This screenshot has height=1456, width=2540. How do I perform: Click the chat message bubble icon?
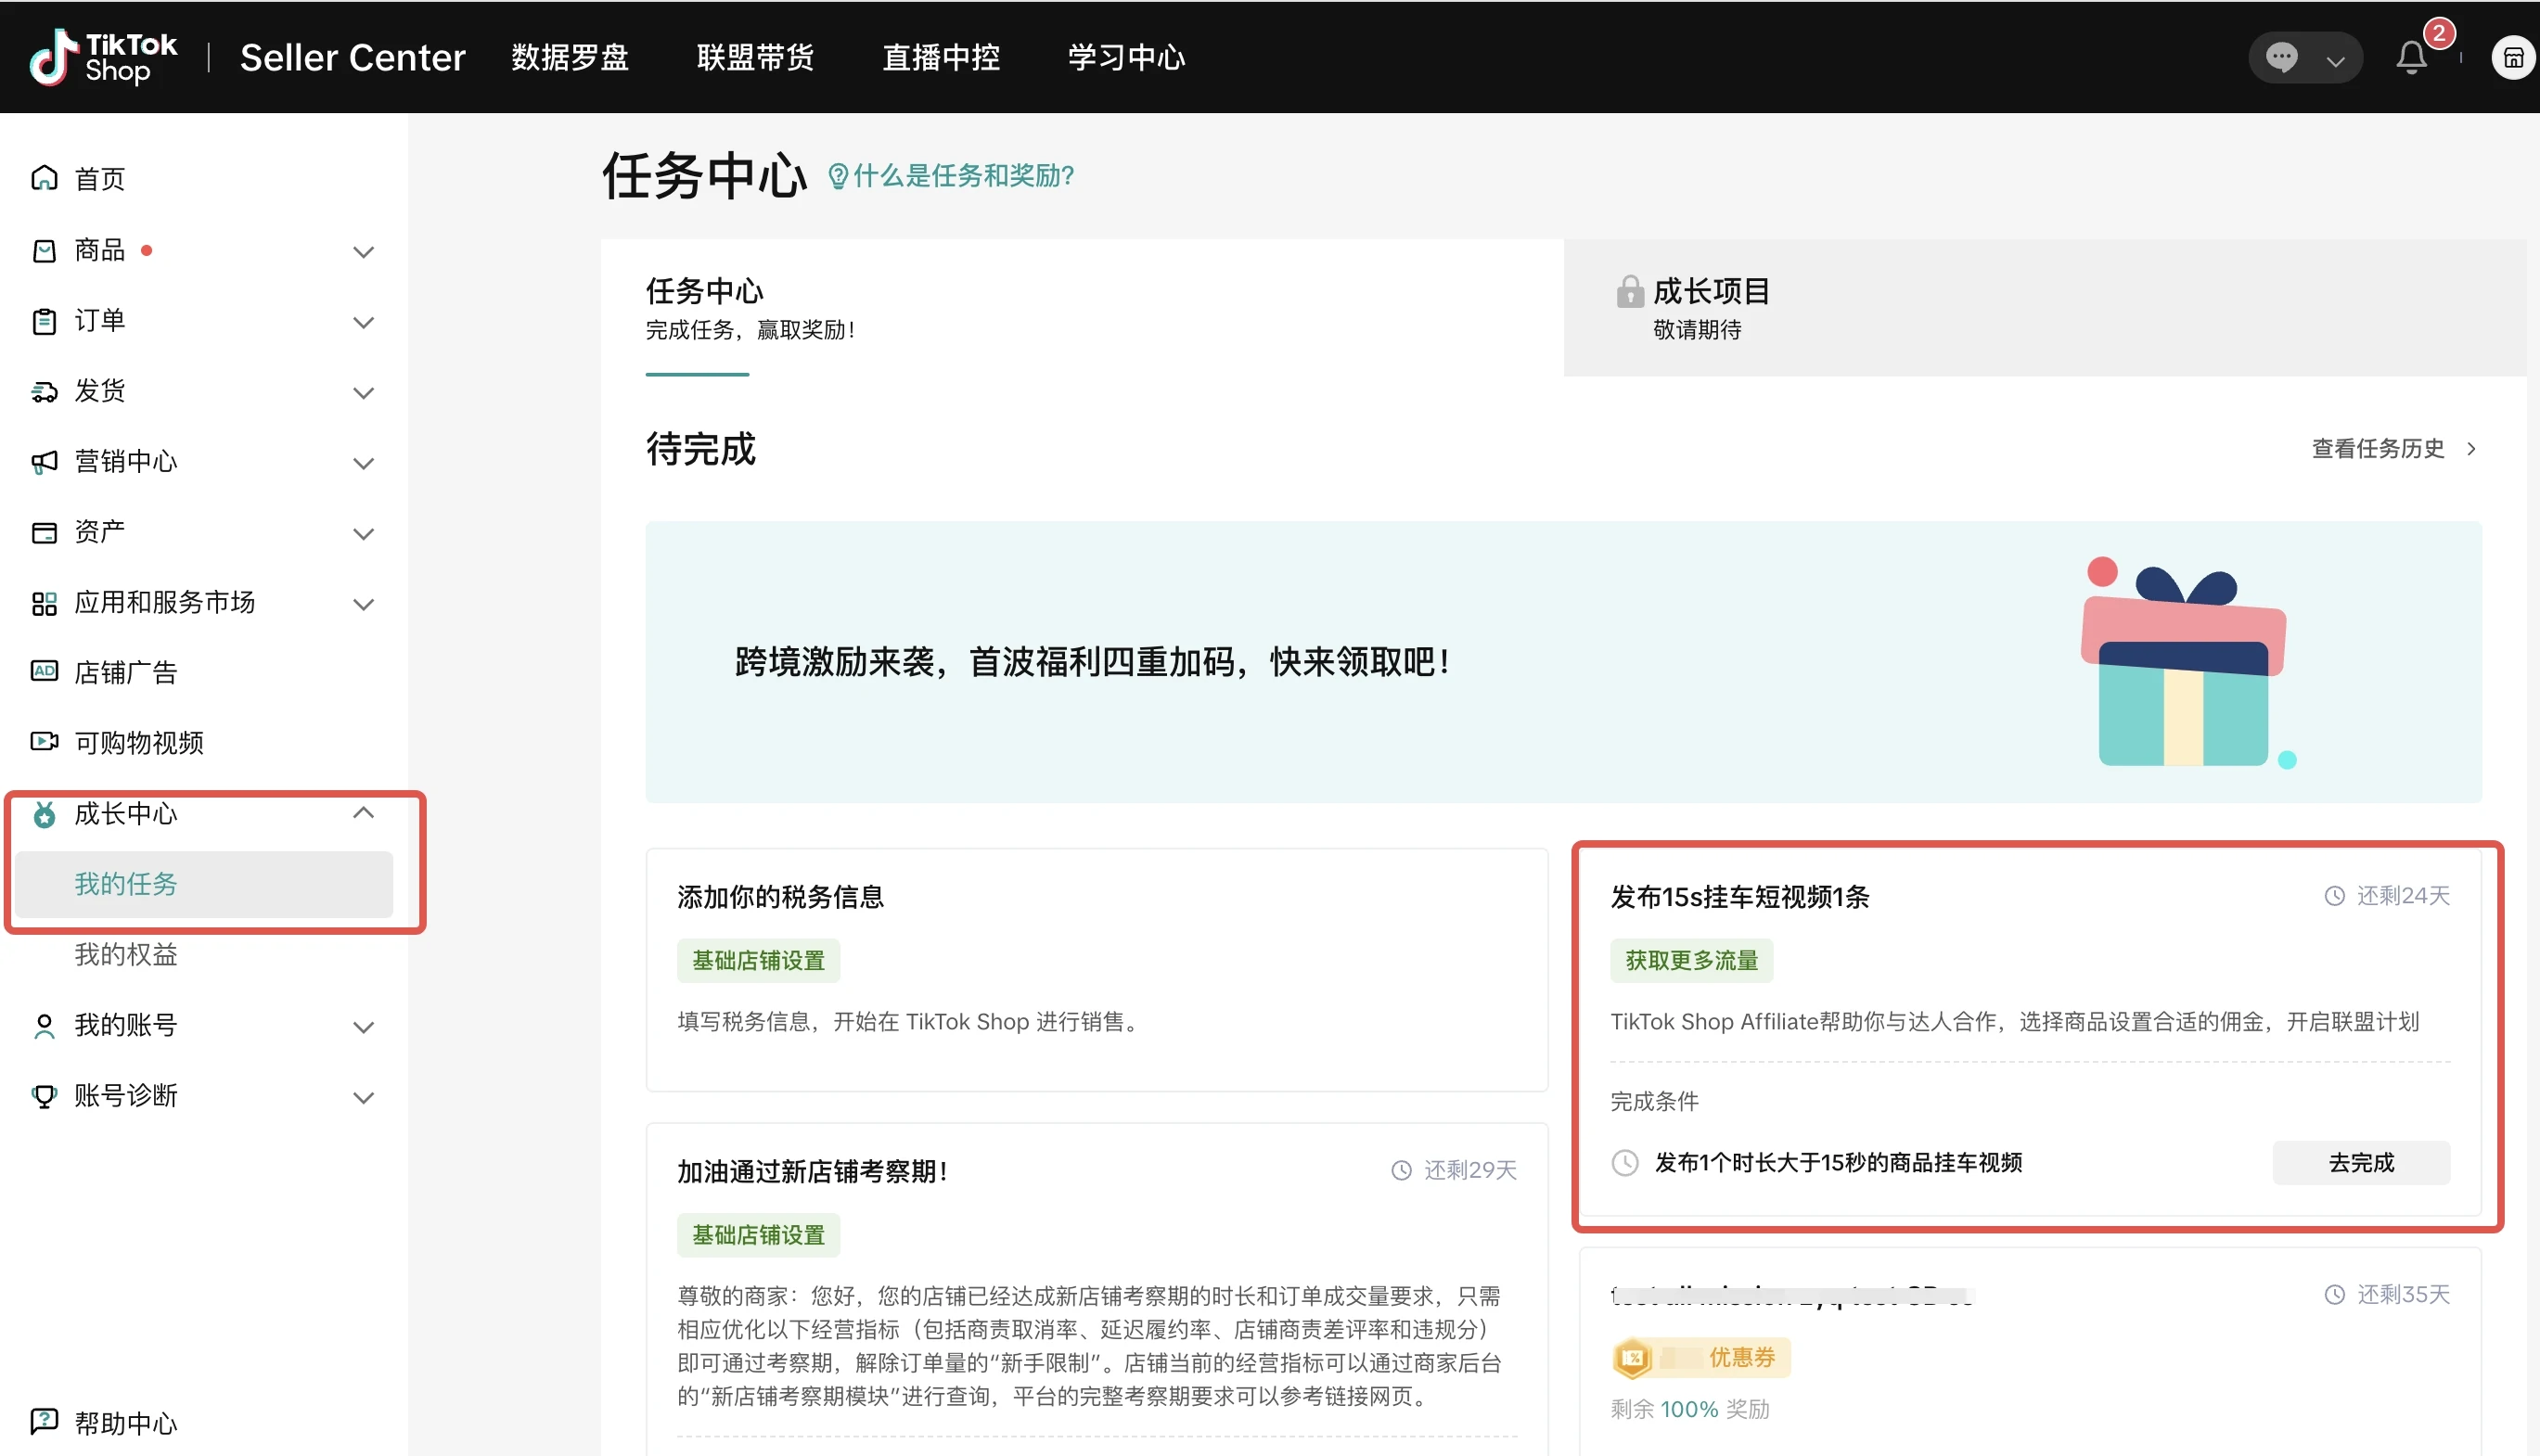tap(2281, 57)
